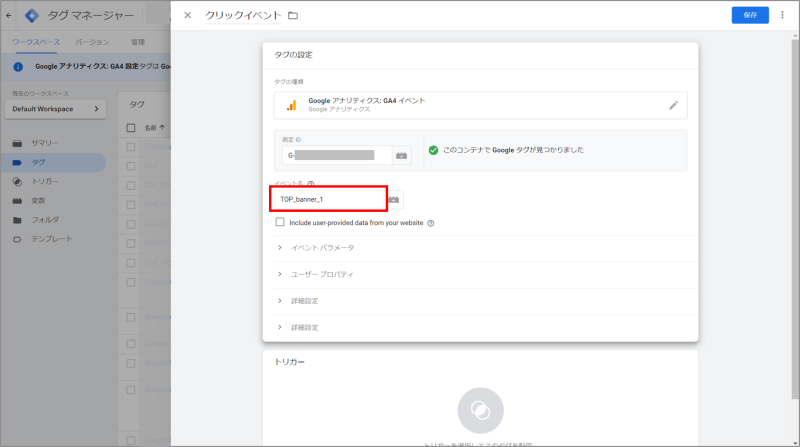Click the green check Google tag found icon
Screen dimensions: 800x447
click(433, 150)
